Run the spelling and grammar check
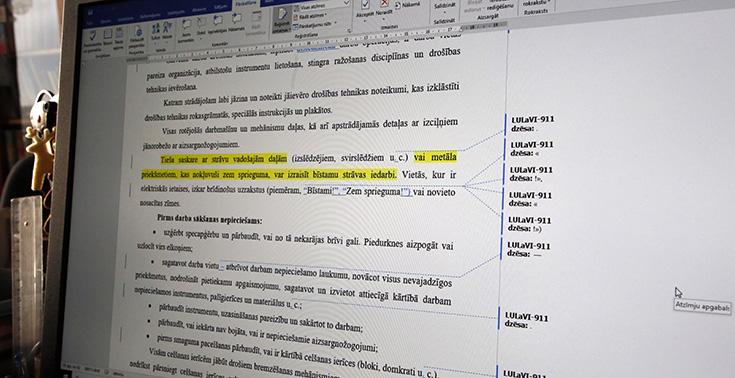The width and height of the screenshot is (735, 378). pos(92,39)
